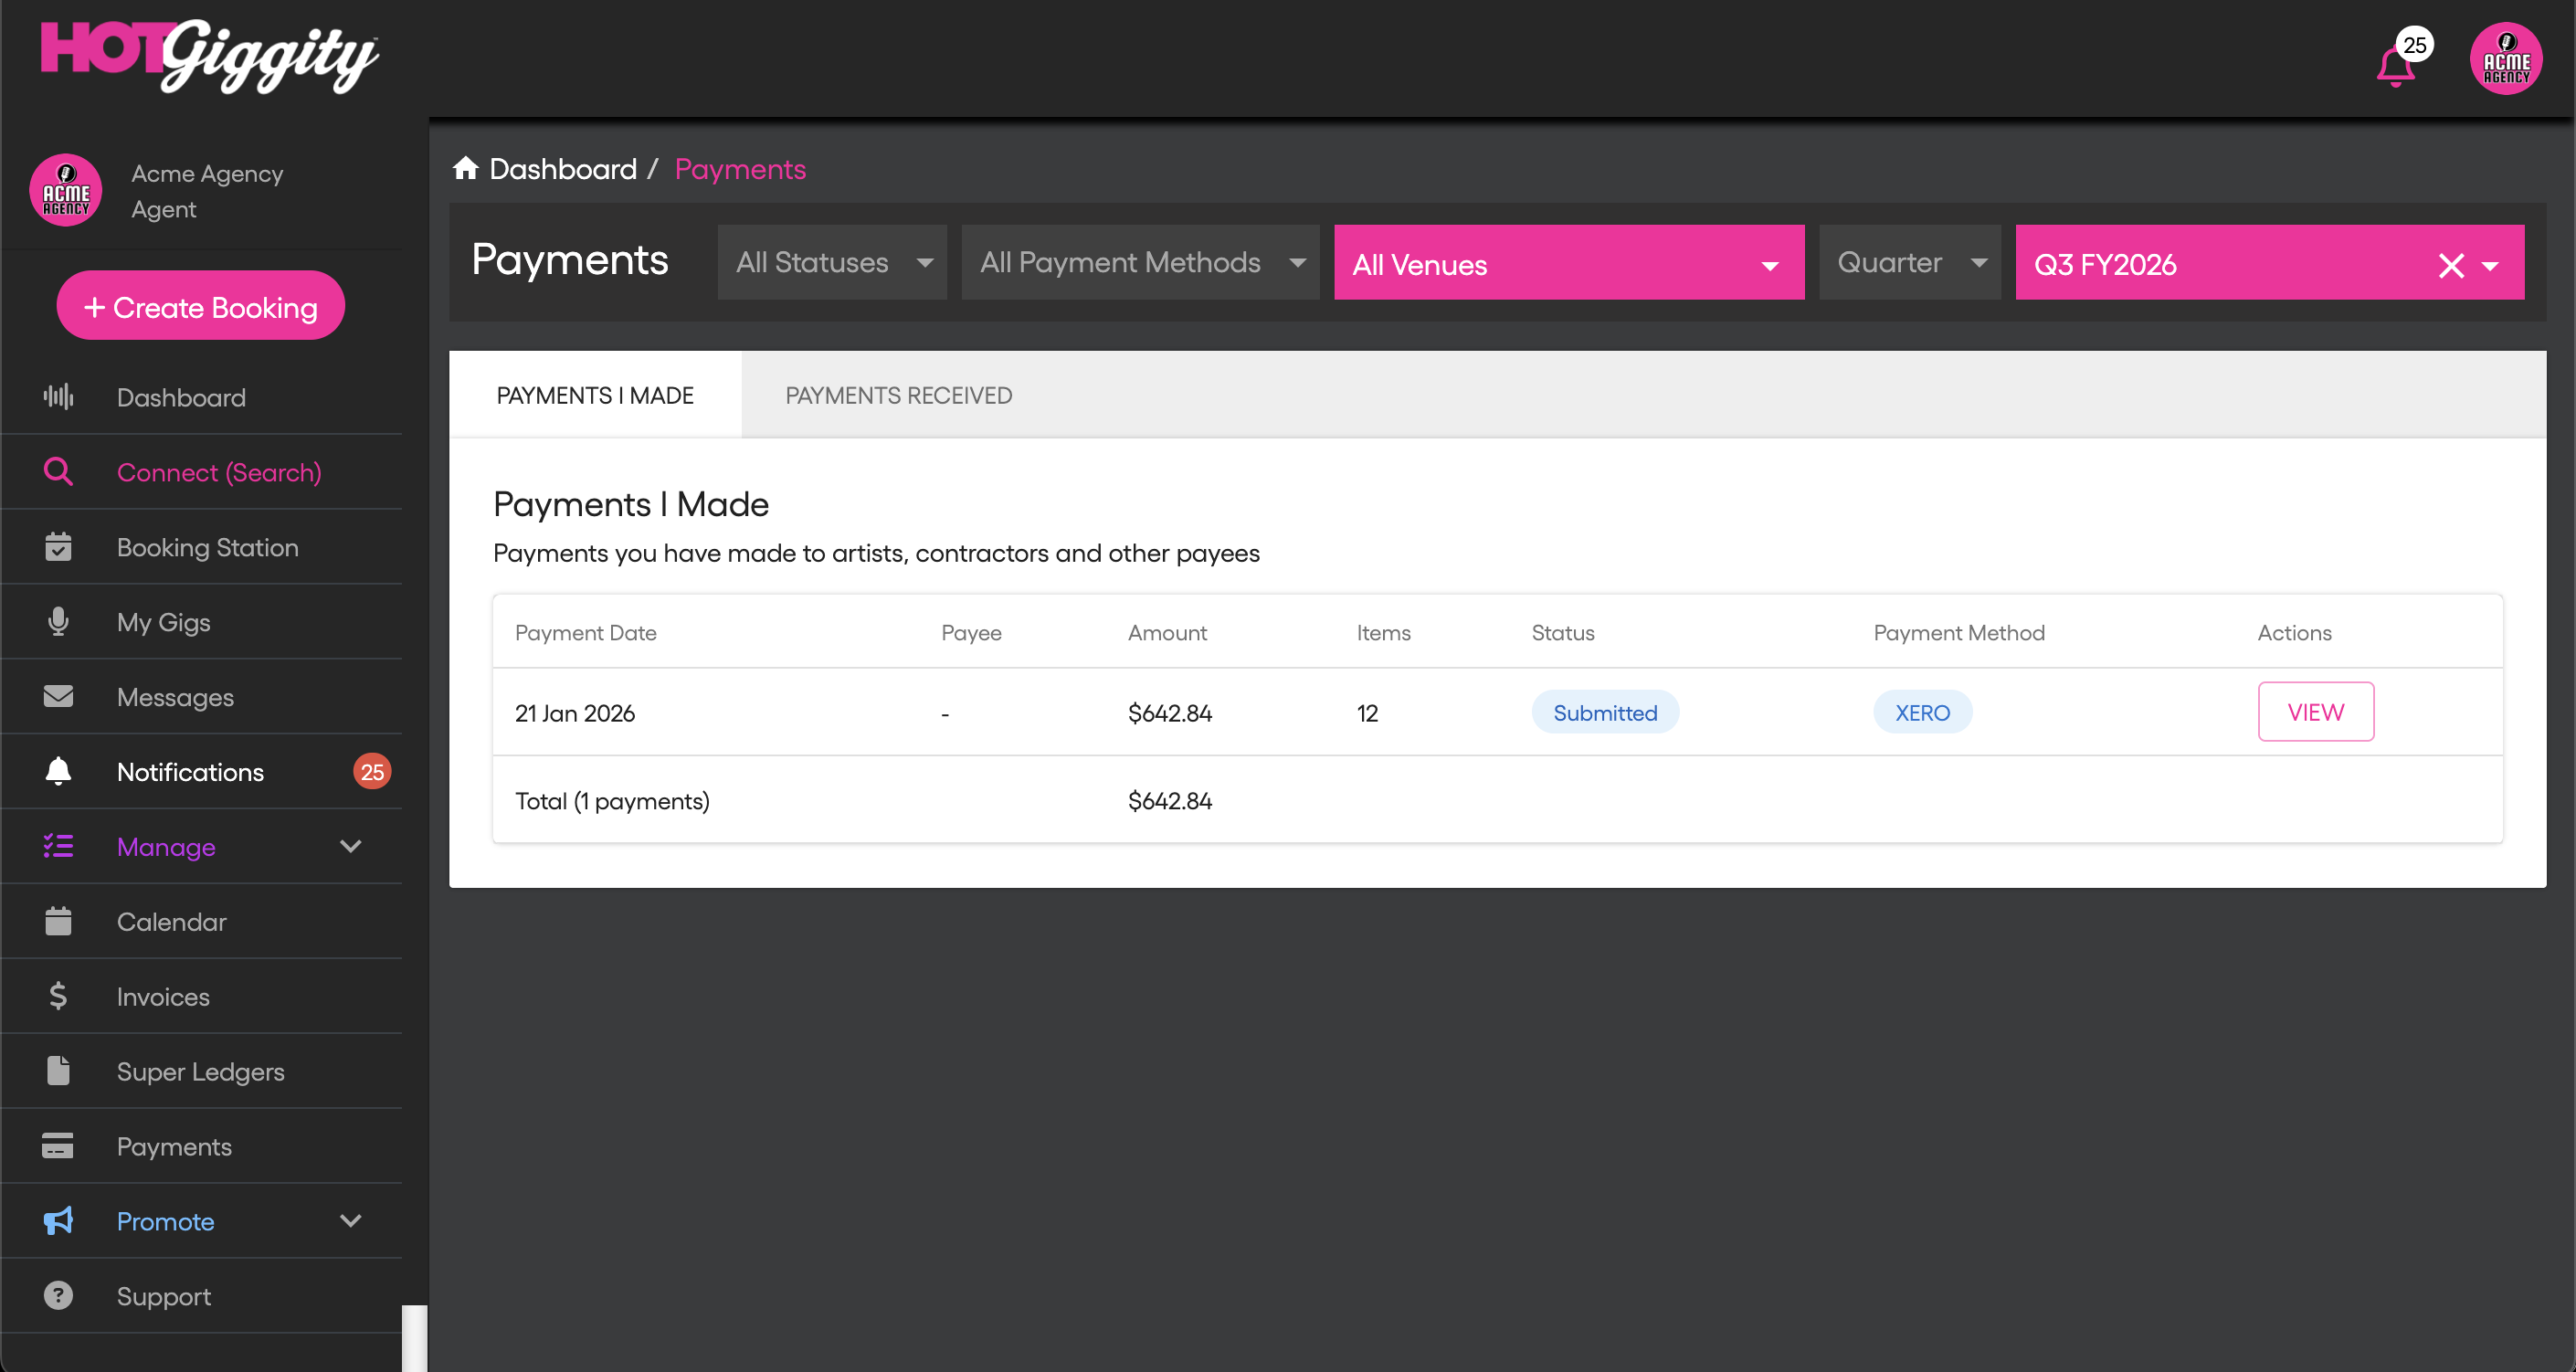
Task: Click VIEW button for 21 Jan payment
Action: 2314,712
